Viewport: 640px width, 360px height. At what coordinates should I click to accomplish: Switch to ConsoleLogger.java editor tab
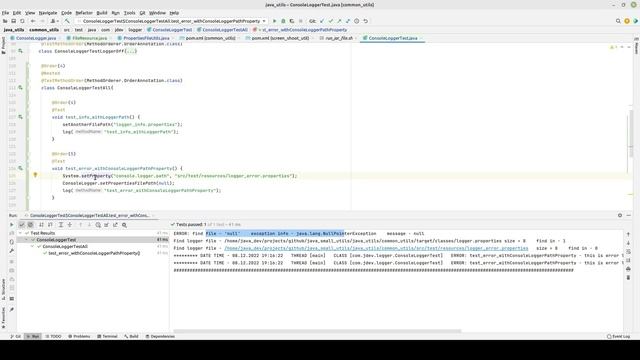coord(36,38)
